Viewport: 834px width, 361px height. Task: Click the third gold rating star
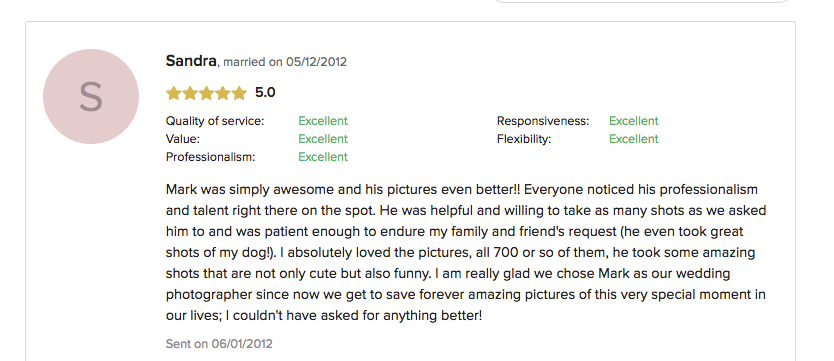(206, 93)
